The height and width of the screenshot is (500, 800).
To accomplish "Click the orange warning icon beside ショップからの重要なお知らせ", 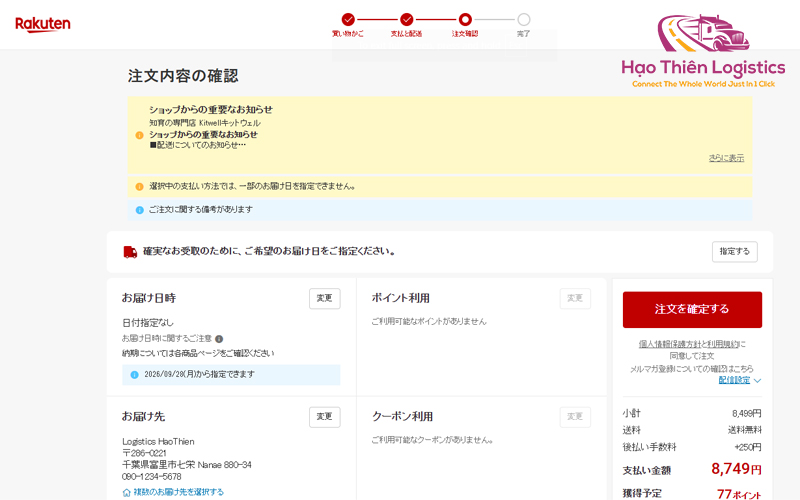I will pyautogui.click(x=139, y=135).
